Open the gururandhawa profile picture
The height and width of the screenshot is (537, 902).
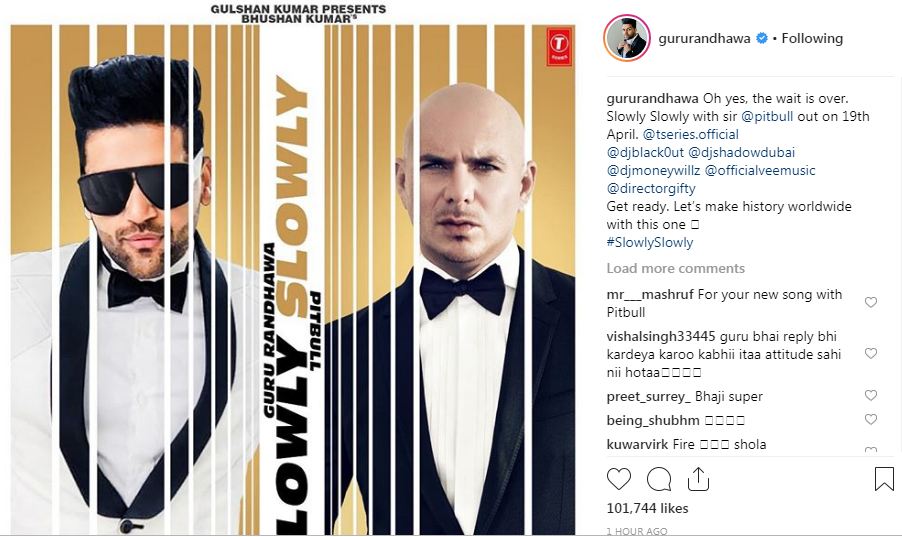pos(626,38)
